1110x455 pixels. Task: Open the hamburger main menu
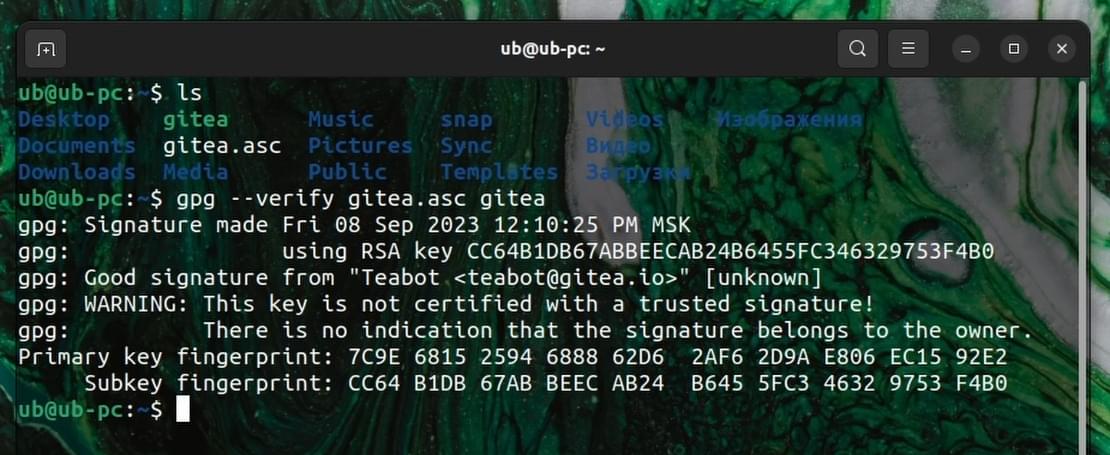(908, 49)
